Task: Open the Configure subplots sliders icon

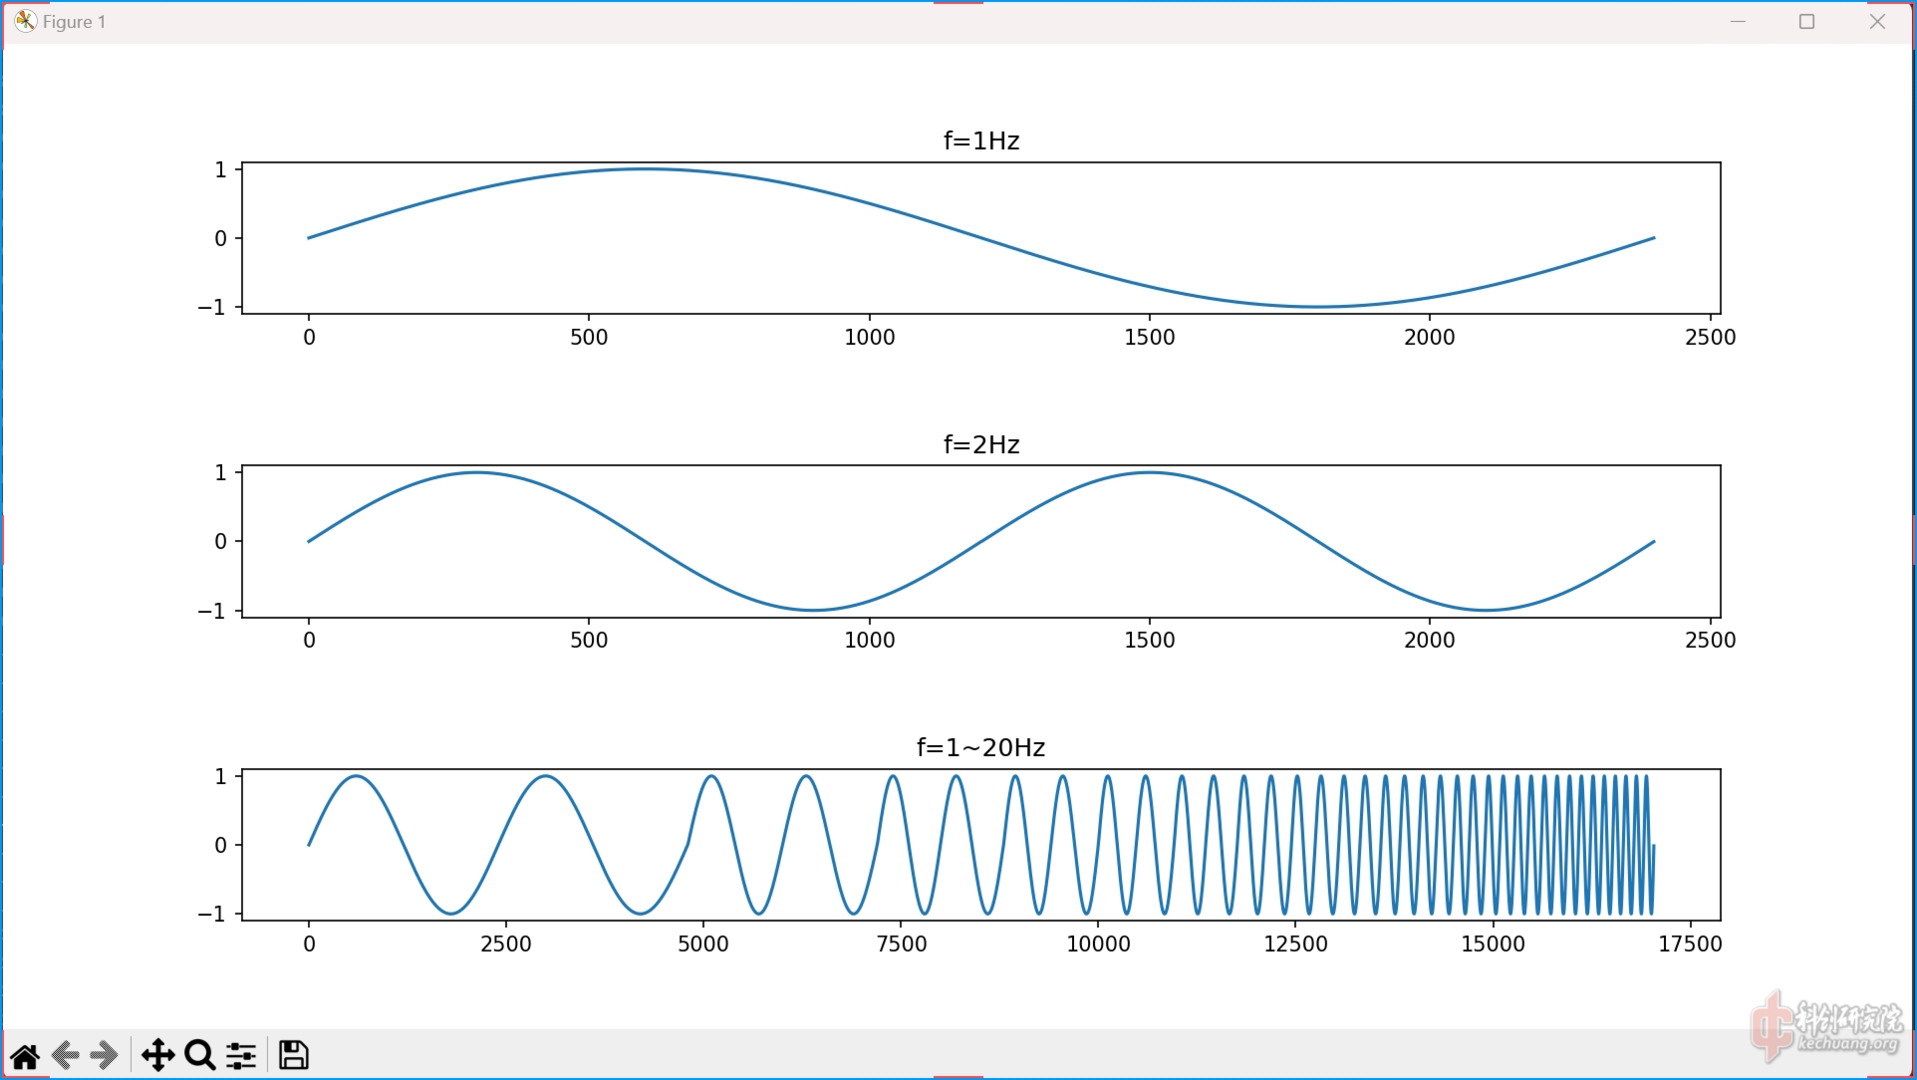Action: pyautogui.click(x=241, y=1055)
